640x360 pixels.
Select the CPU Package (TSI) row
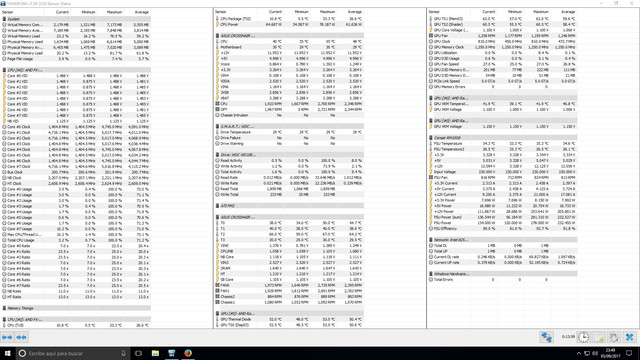point(289,19)
